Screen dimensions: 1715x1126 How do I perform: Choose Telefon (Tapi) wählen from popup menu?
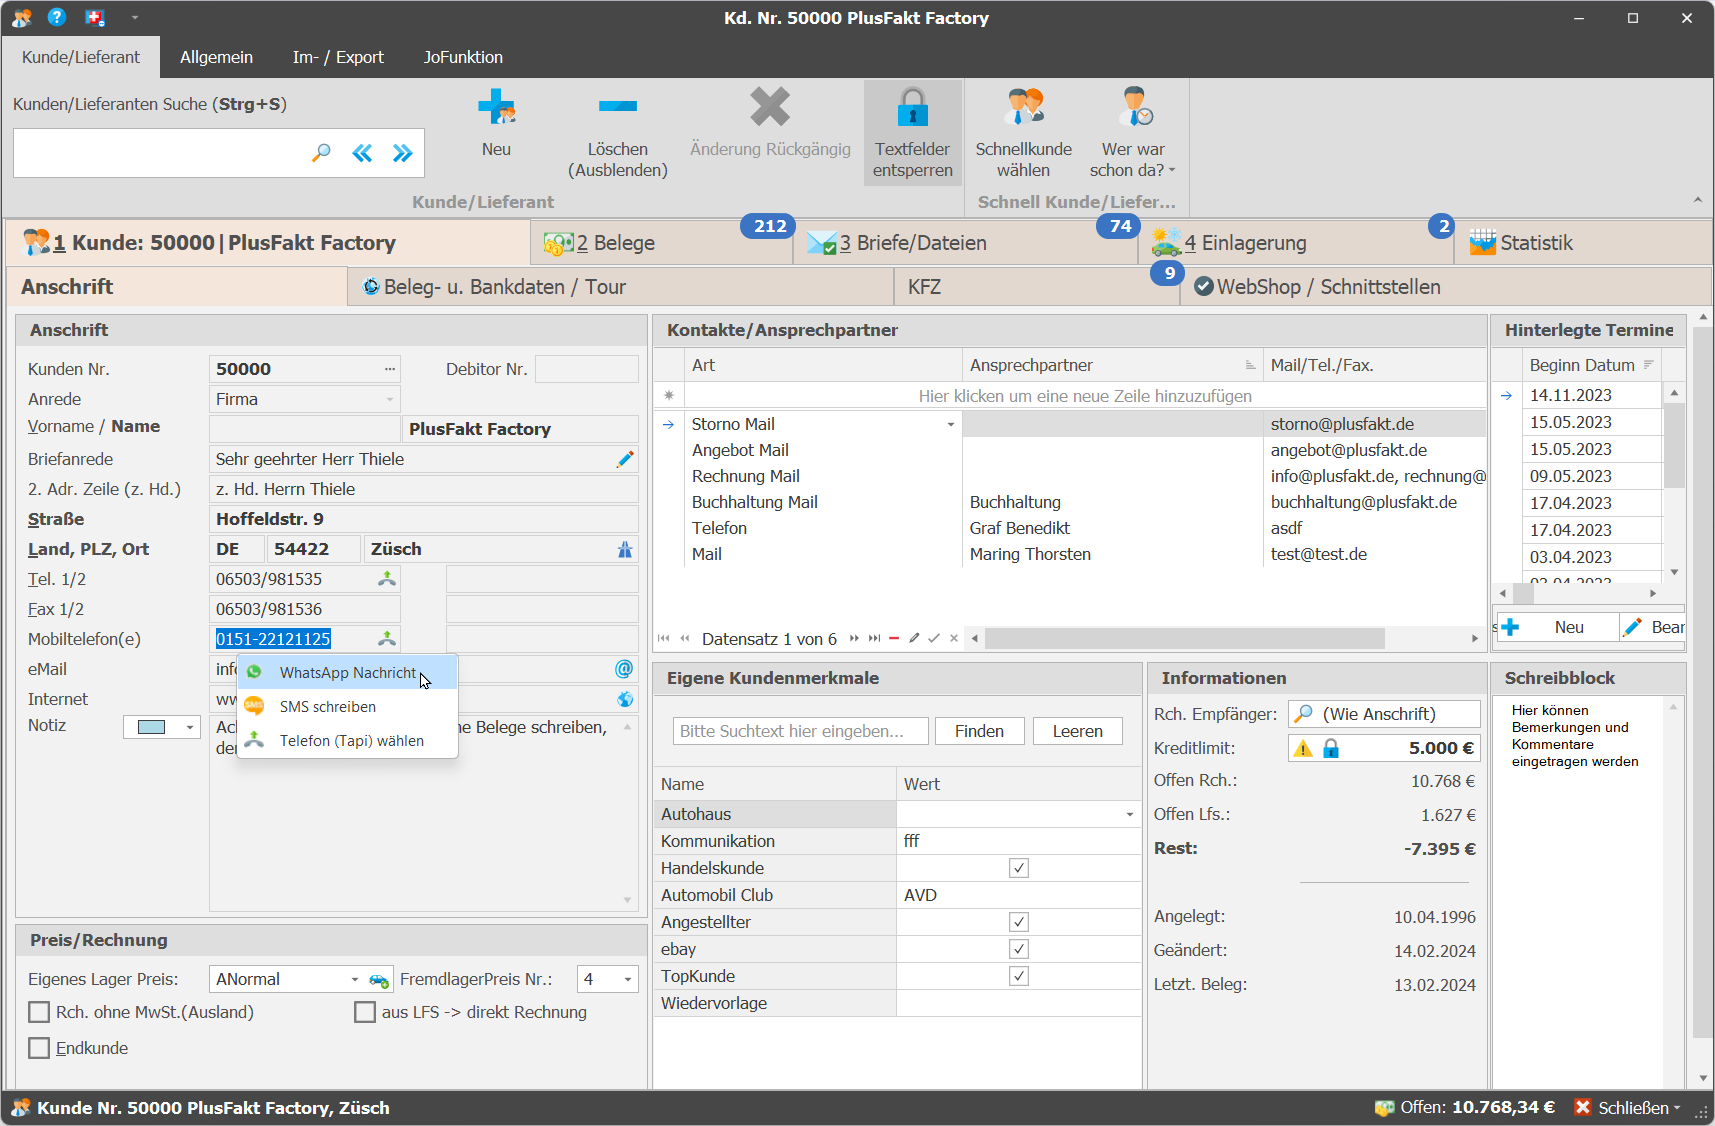(347, 741)
